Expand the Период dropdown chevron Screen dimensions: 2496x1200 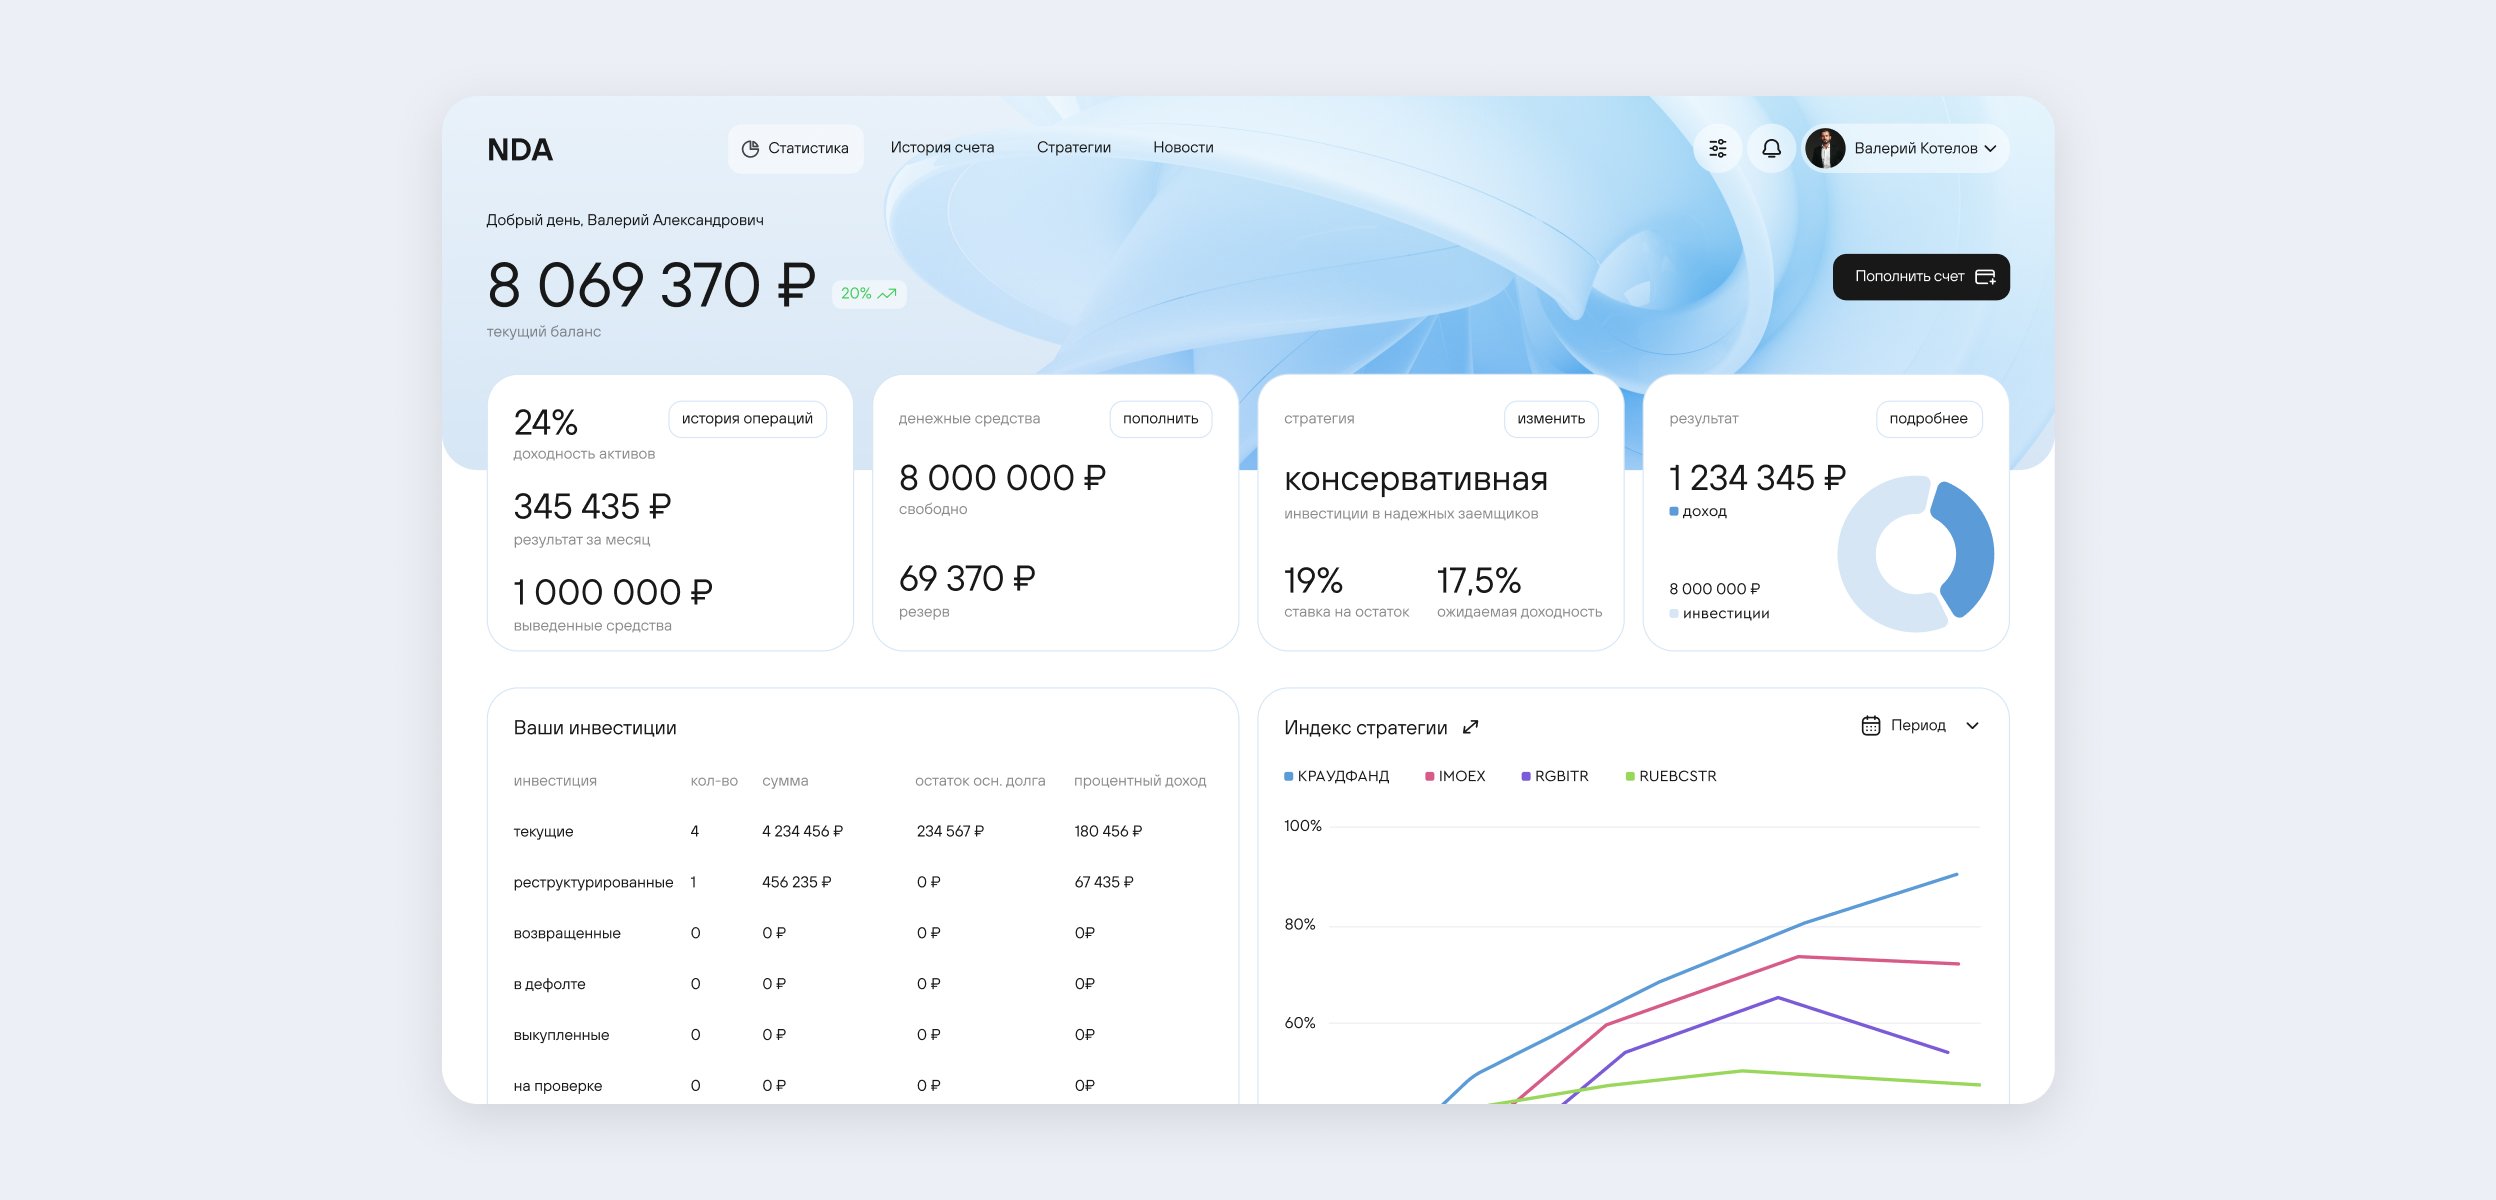[1972, 726]
